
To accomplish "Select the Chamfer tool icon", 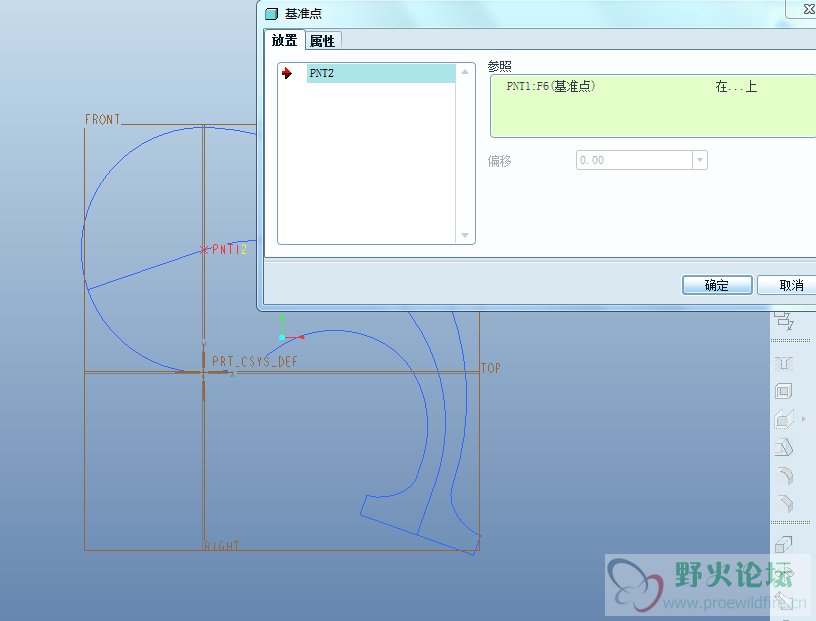I will point(784,503).
